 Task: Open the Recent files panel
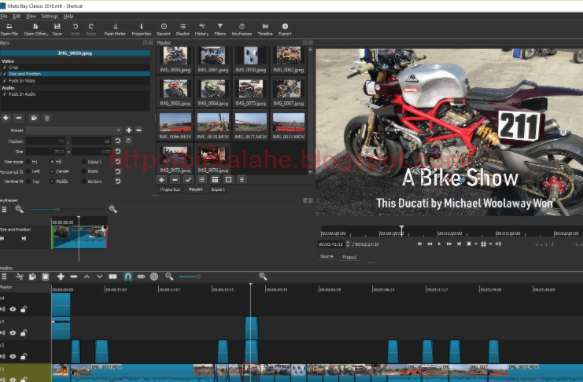164,29
